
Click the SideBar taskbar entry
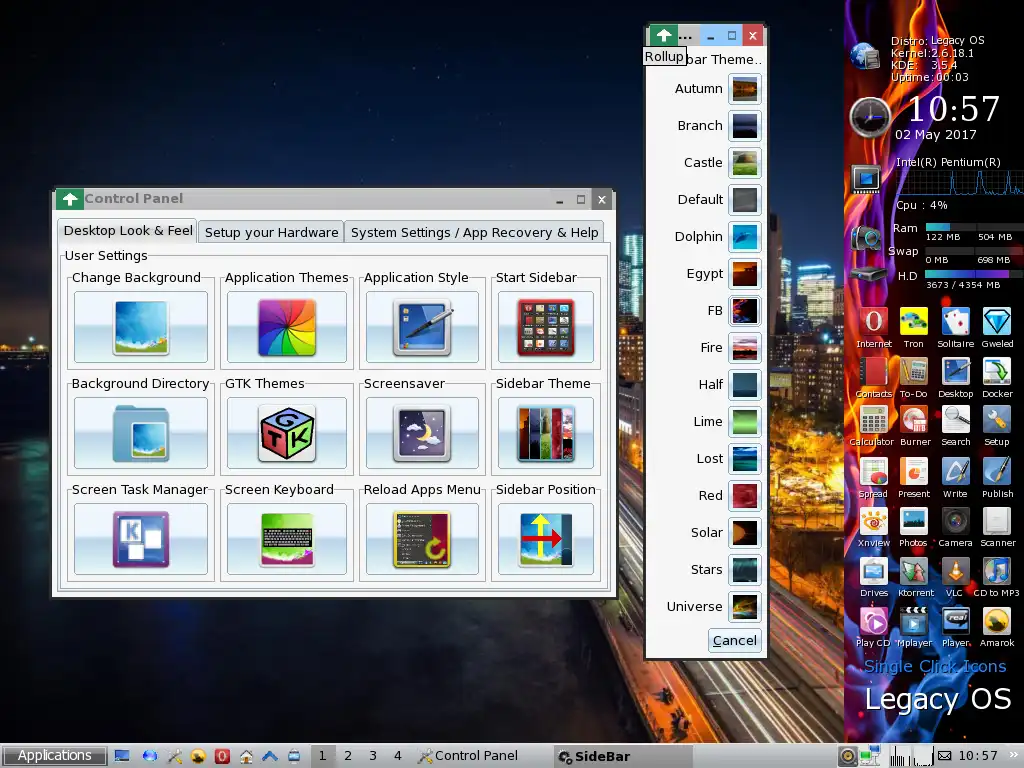coord(594,756)
